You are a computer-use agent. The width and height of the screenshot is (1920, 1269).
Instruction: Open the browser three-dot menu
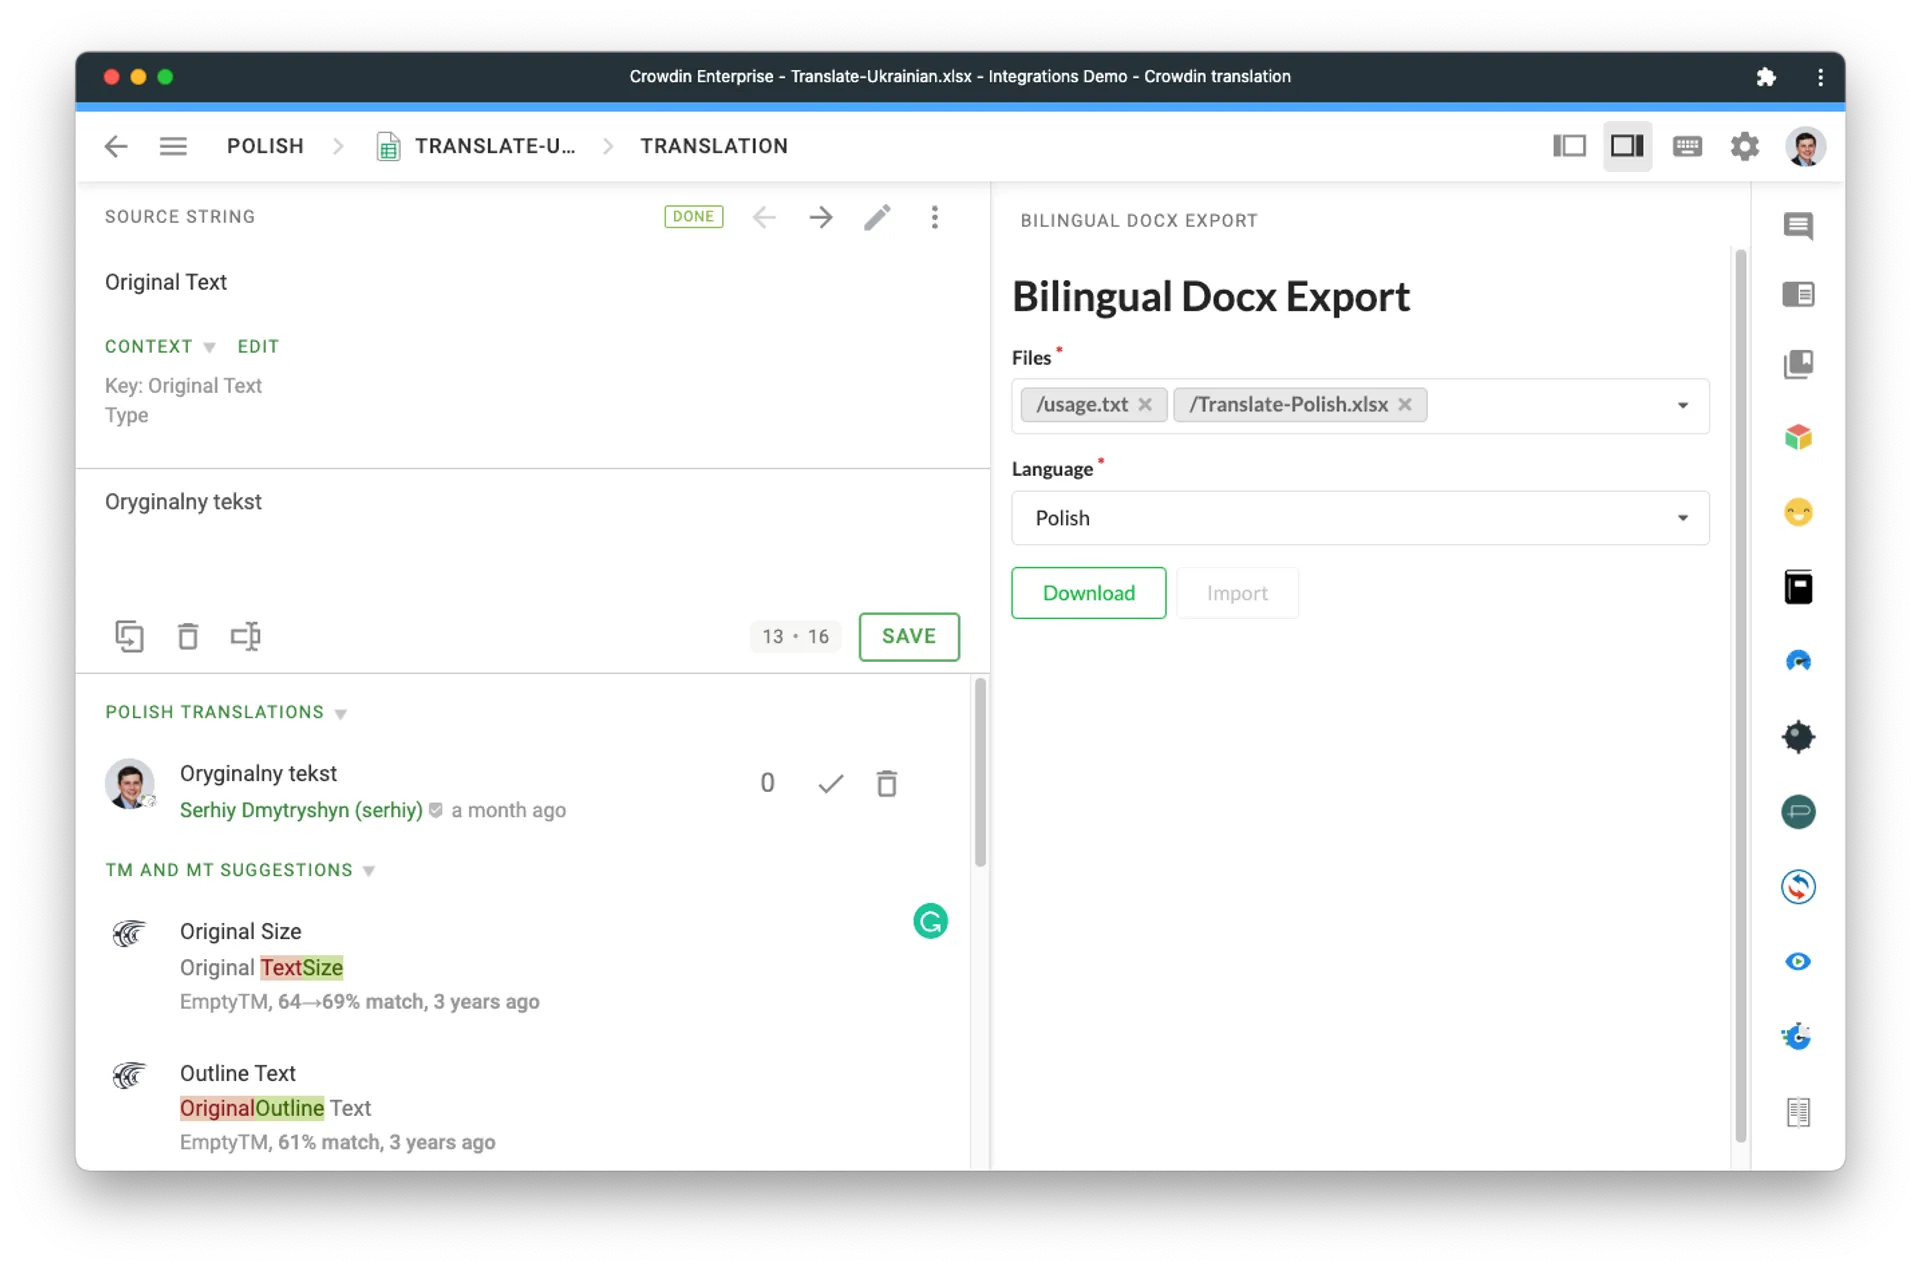pyautogui.click(x=1820, y=77)
